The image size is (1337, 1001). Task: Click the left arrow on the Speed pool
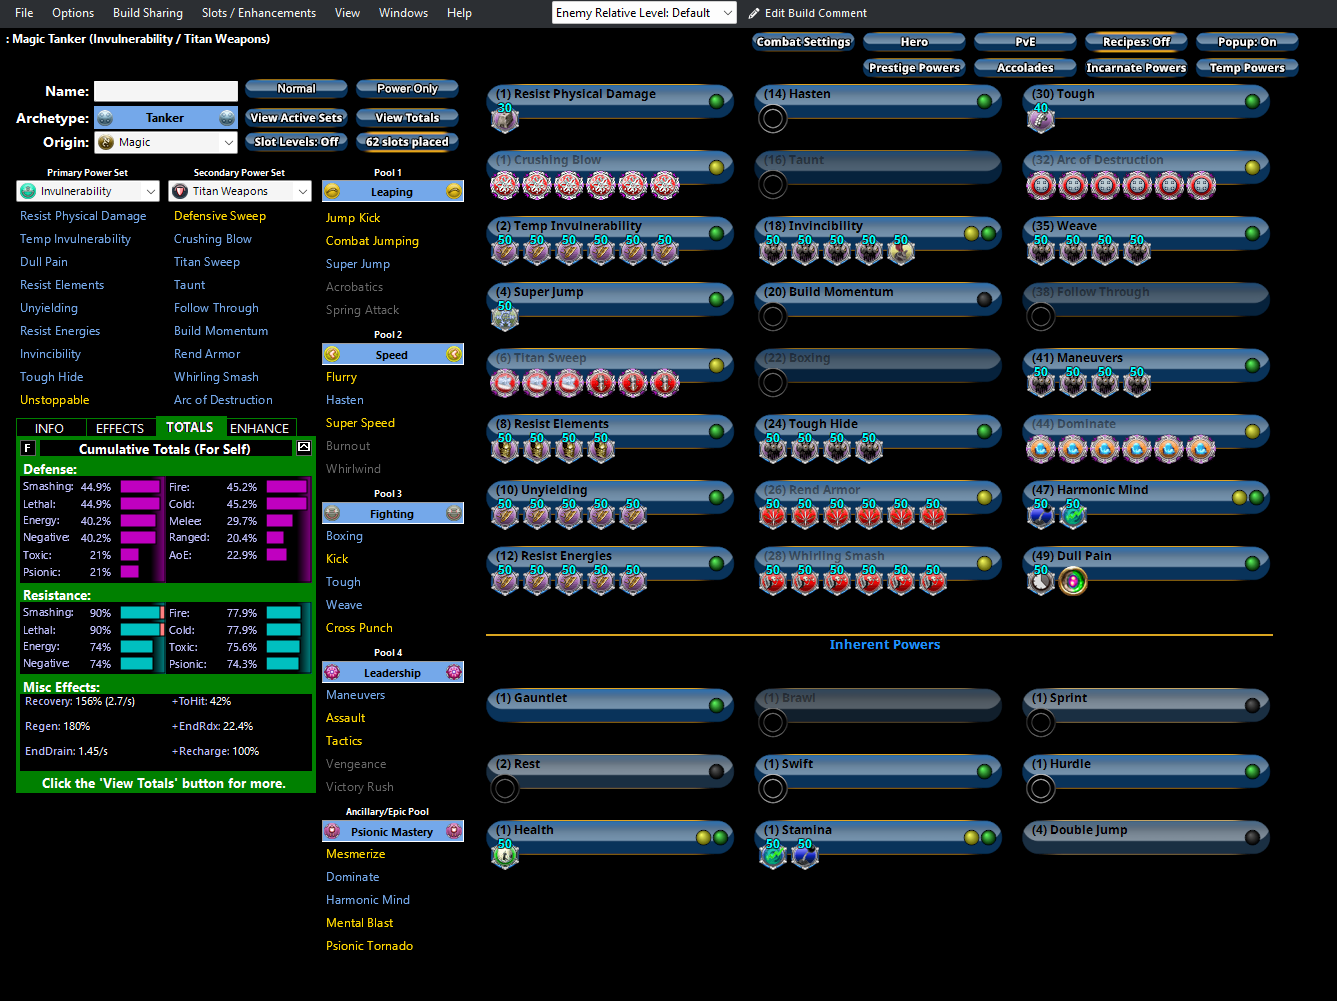[332, 354]
